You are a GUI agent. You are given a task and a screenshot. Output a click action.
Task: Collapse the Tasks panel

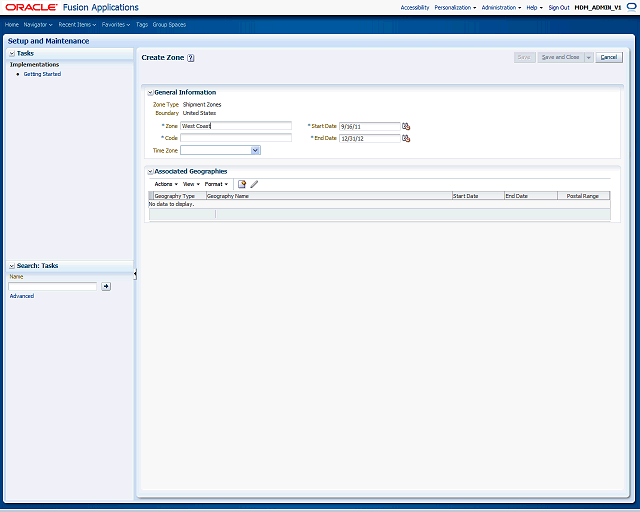(x=12, y=53)
